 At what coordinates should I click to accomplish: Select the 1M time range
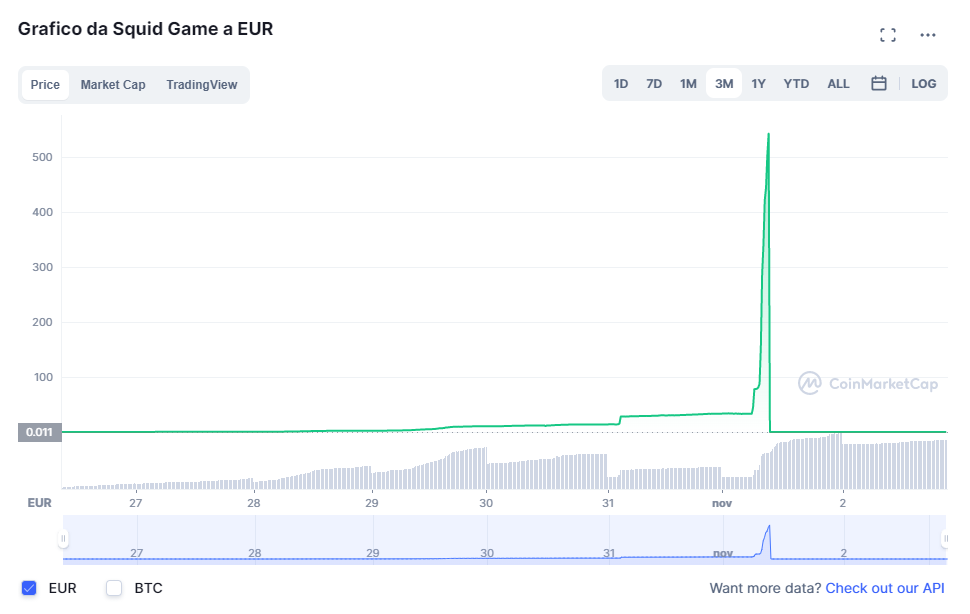(688, 83)
